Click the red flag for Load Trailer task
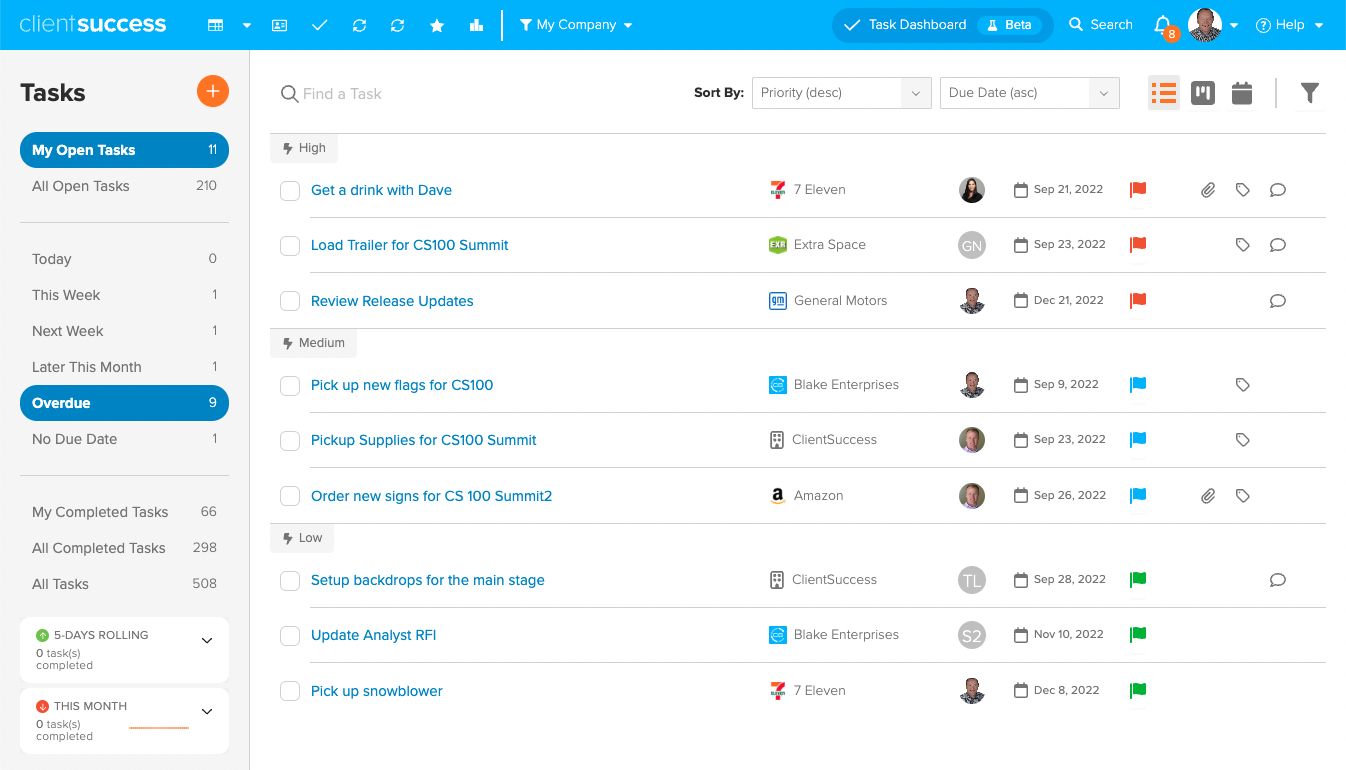Image resolution: width=1346 pixels, height=770 pixels. (x=1138, y=244)
